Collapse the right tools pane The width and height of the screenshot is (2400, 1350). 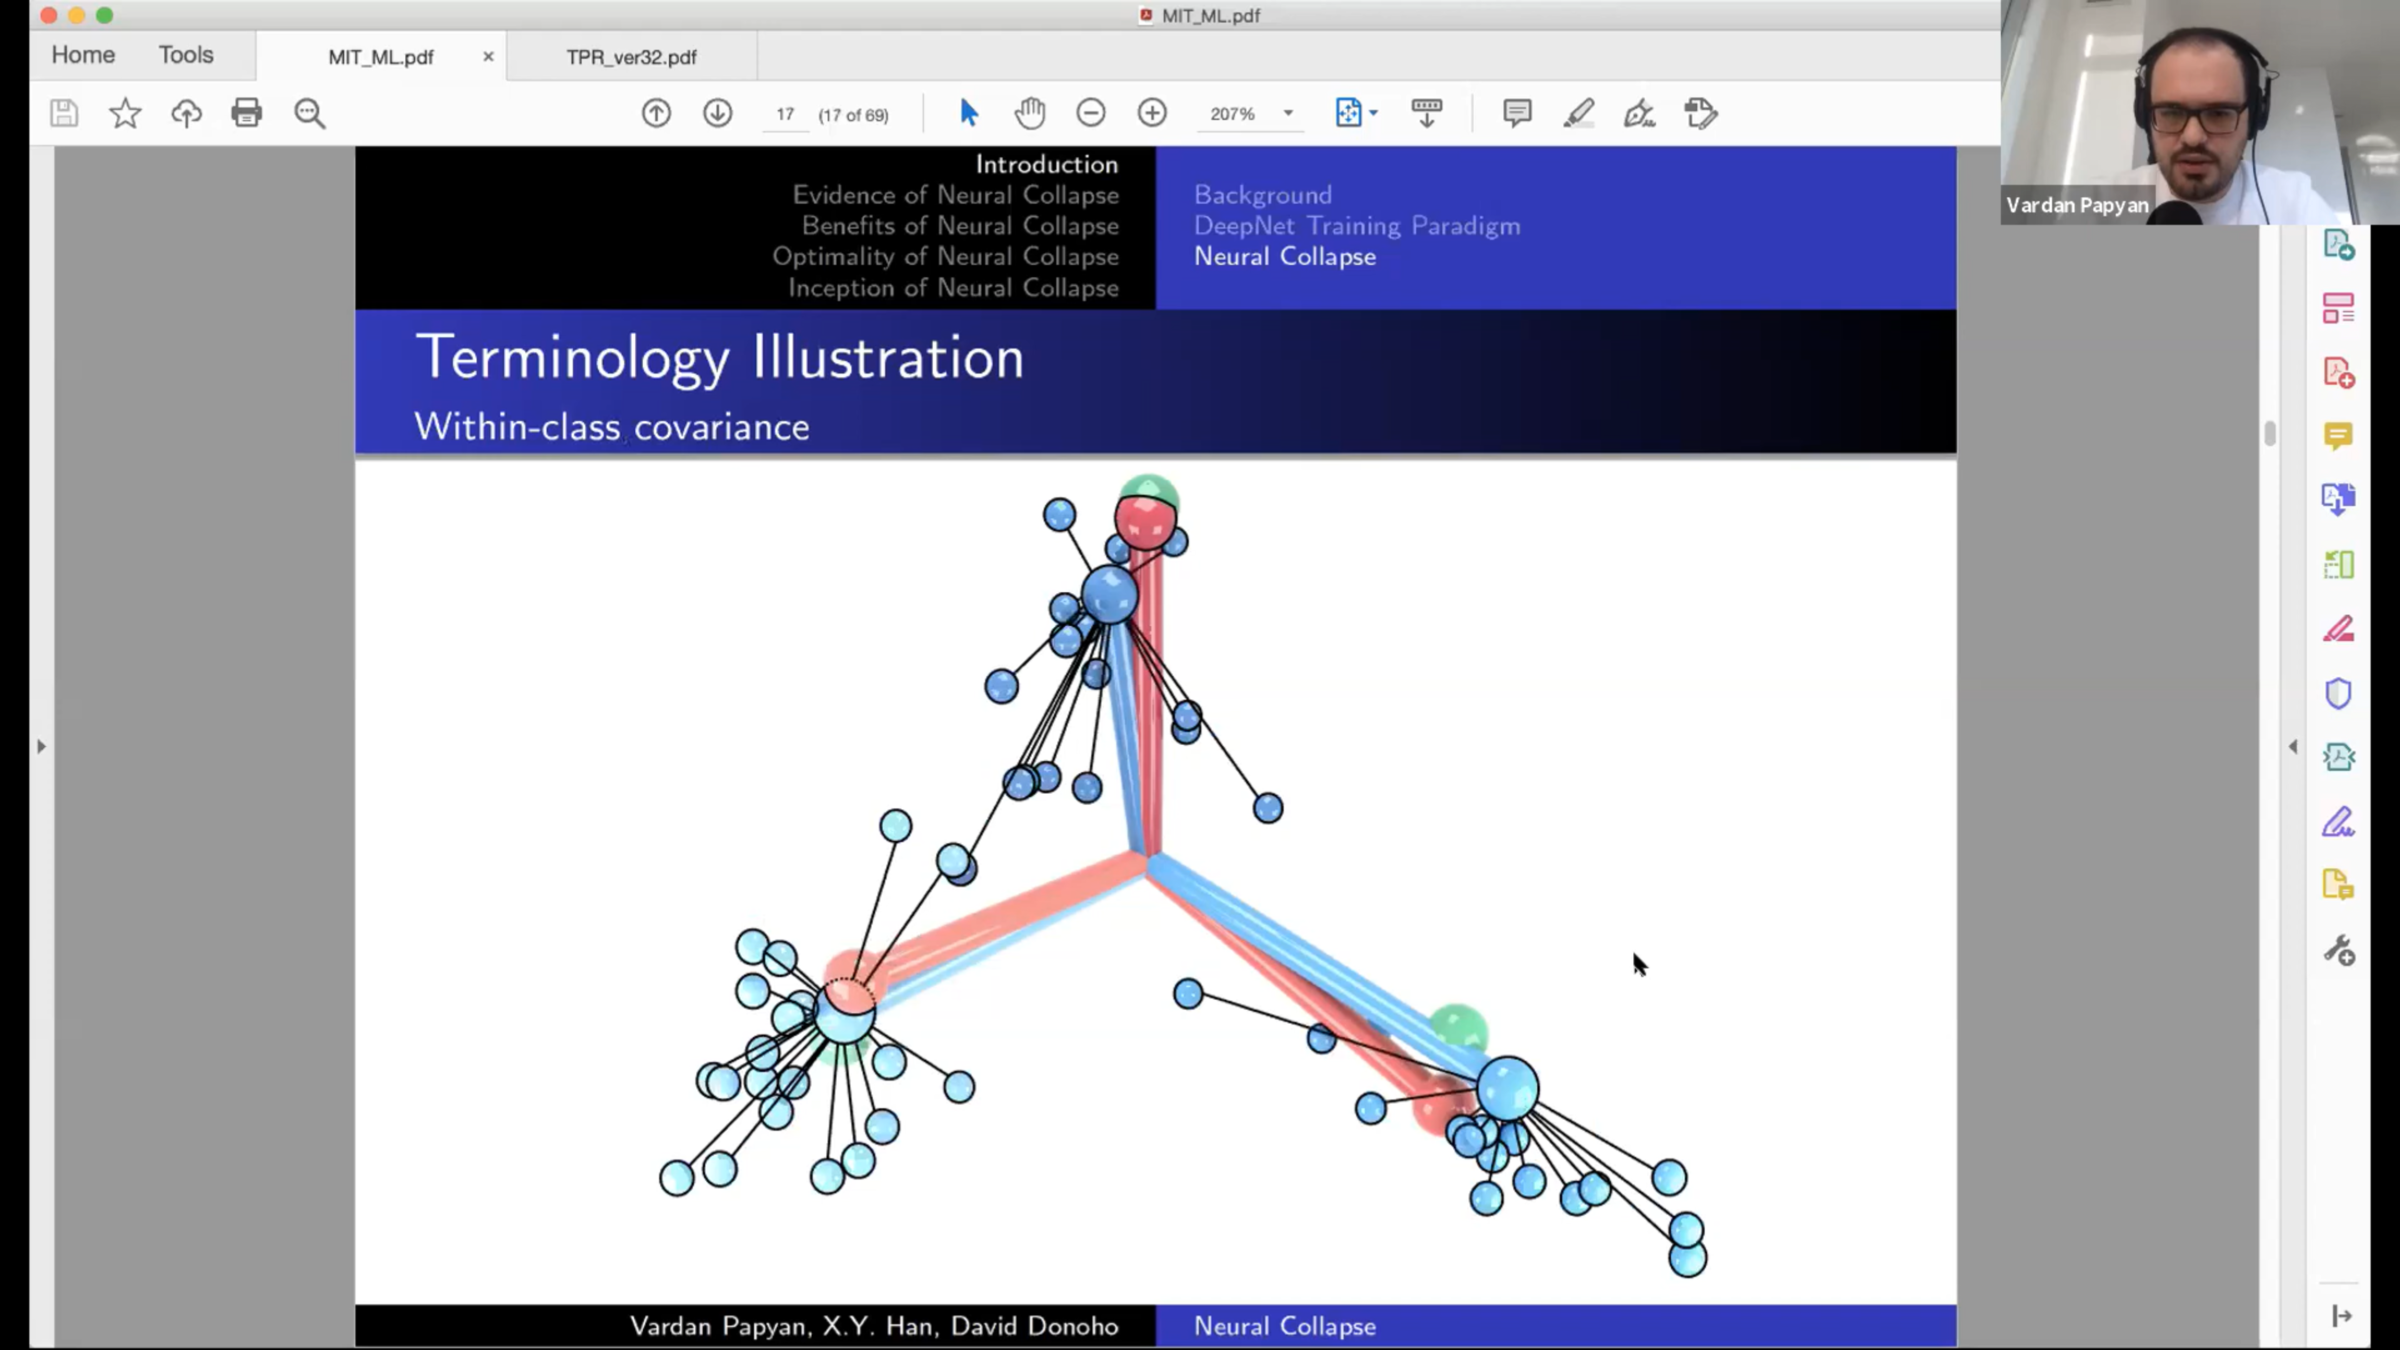2293,746
